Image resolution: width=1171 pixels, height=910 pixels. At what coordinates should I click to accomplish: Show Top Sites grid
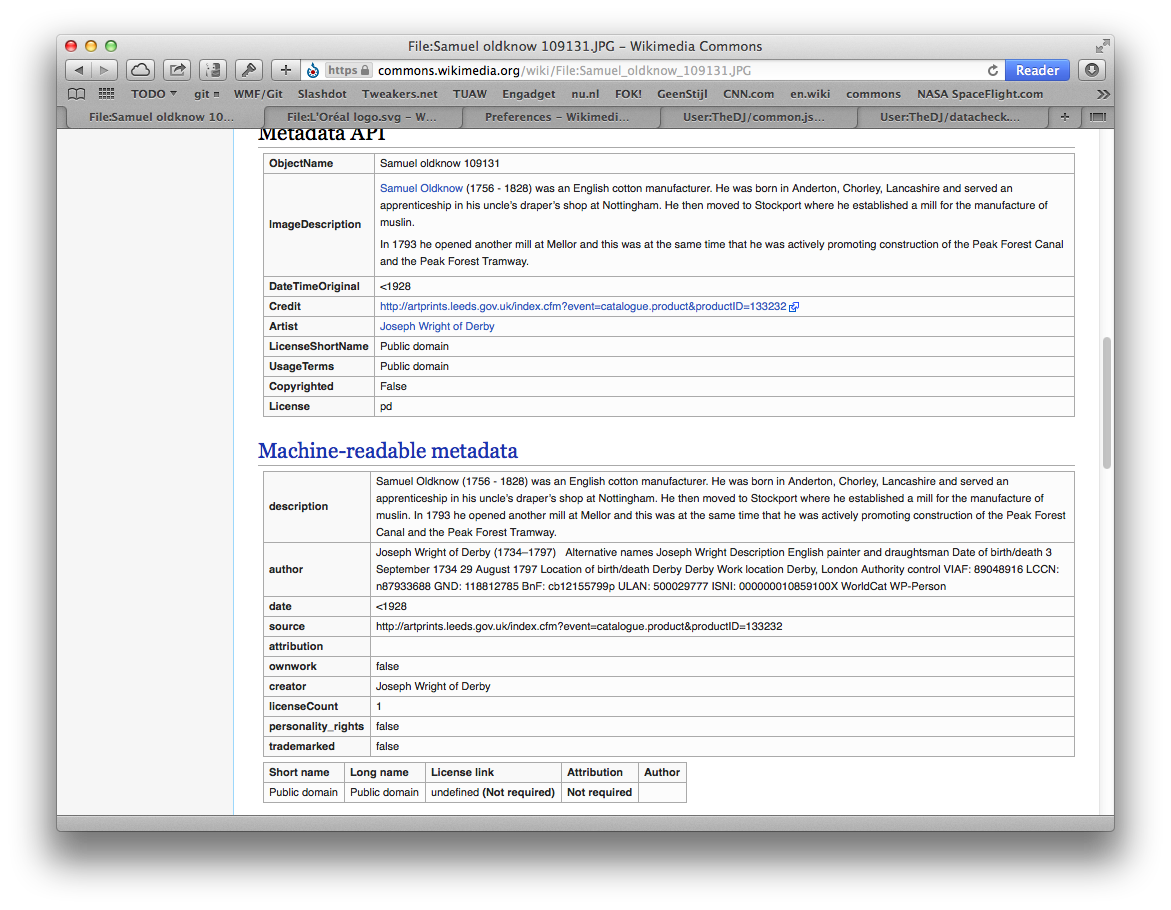pos(107,94)
